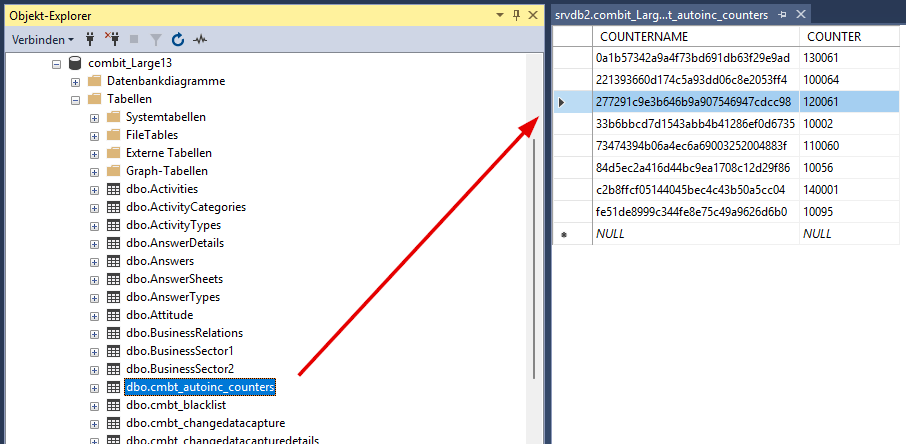Expand the Datenbankdiagramme folder
The image size is (906, 444).
(75, 81)
